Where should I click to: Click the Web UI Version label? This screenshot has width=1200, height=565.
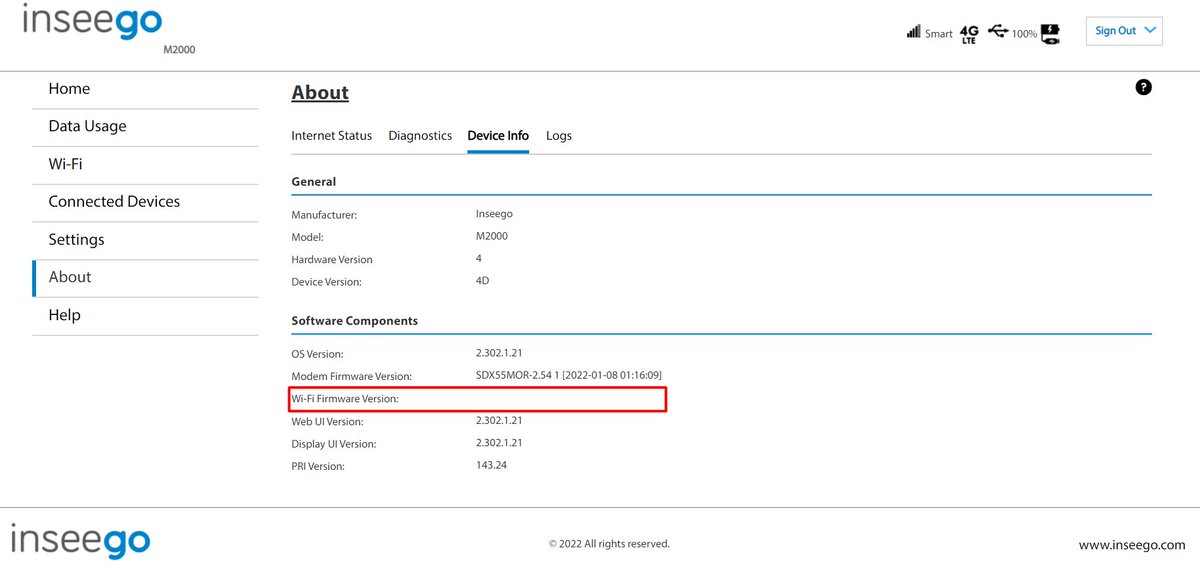click(327, 422)
